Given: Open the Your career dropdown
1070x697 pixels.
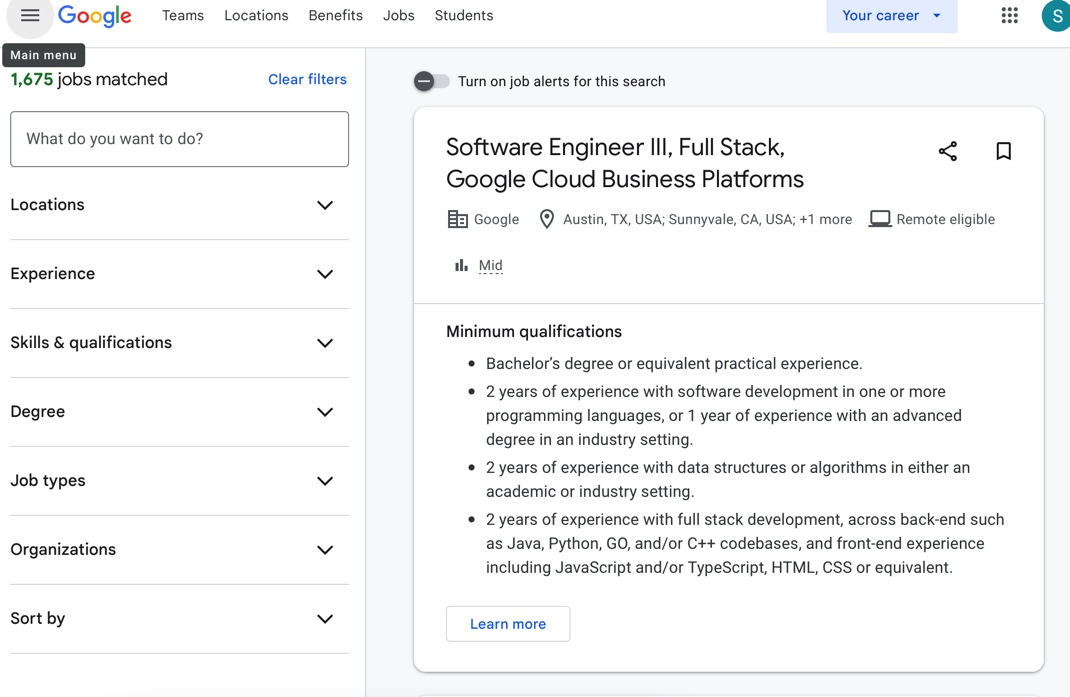Looking at the screenshot, I should point(891,16).
